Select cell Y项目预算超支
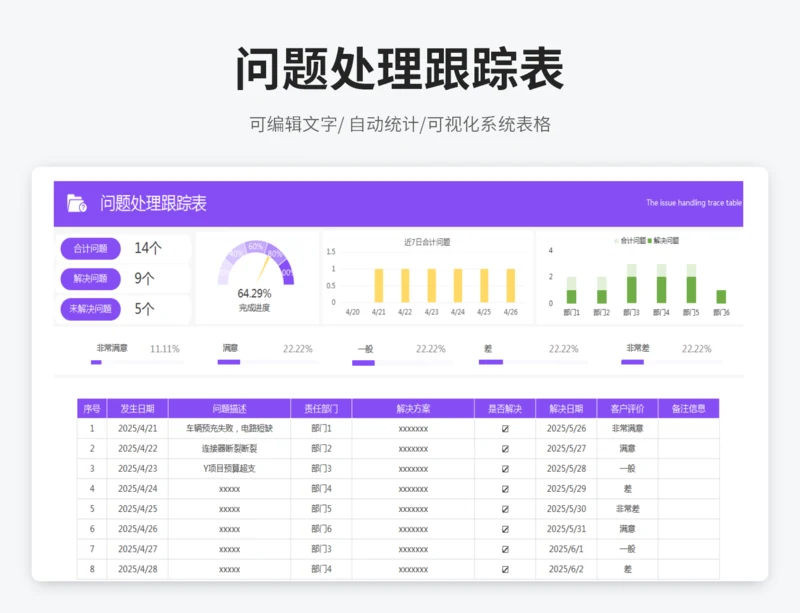 pos(230,469)
